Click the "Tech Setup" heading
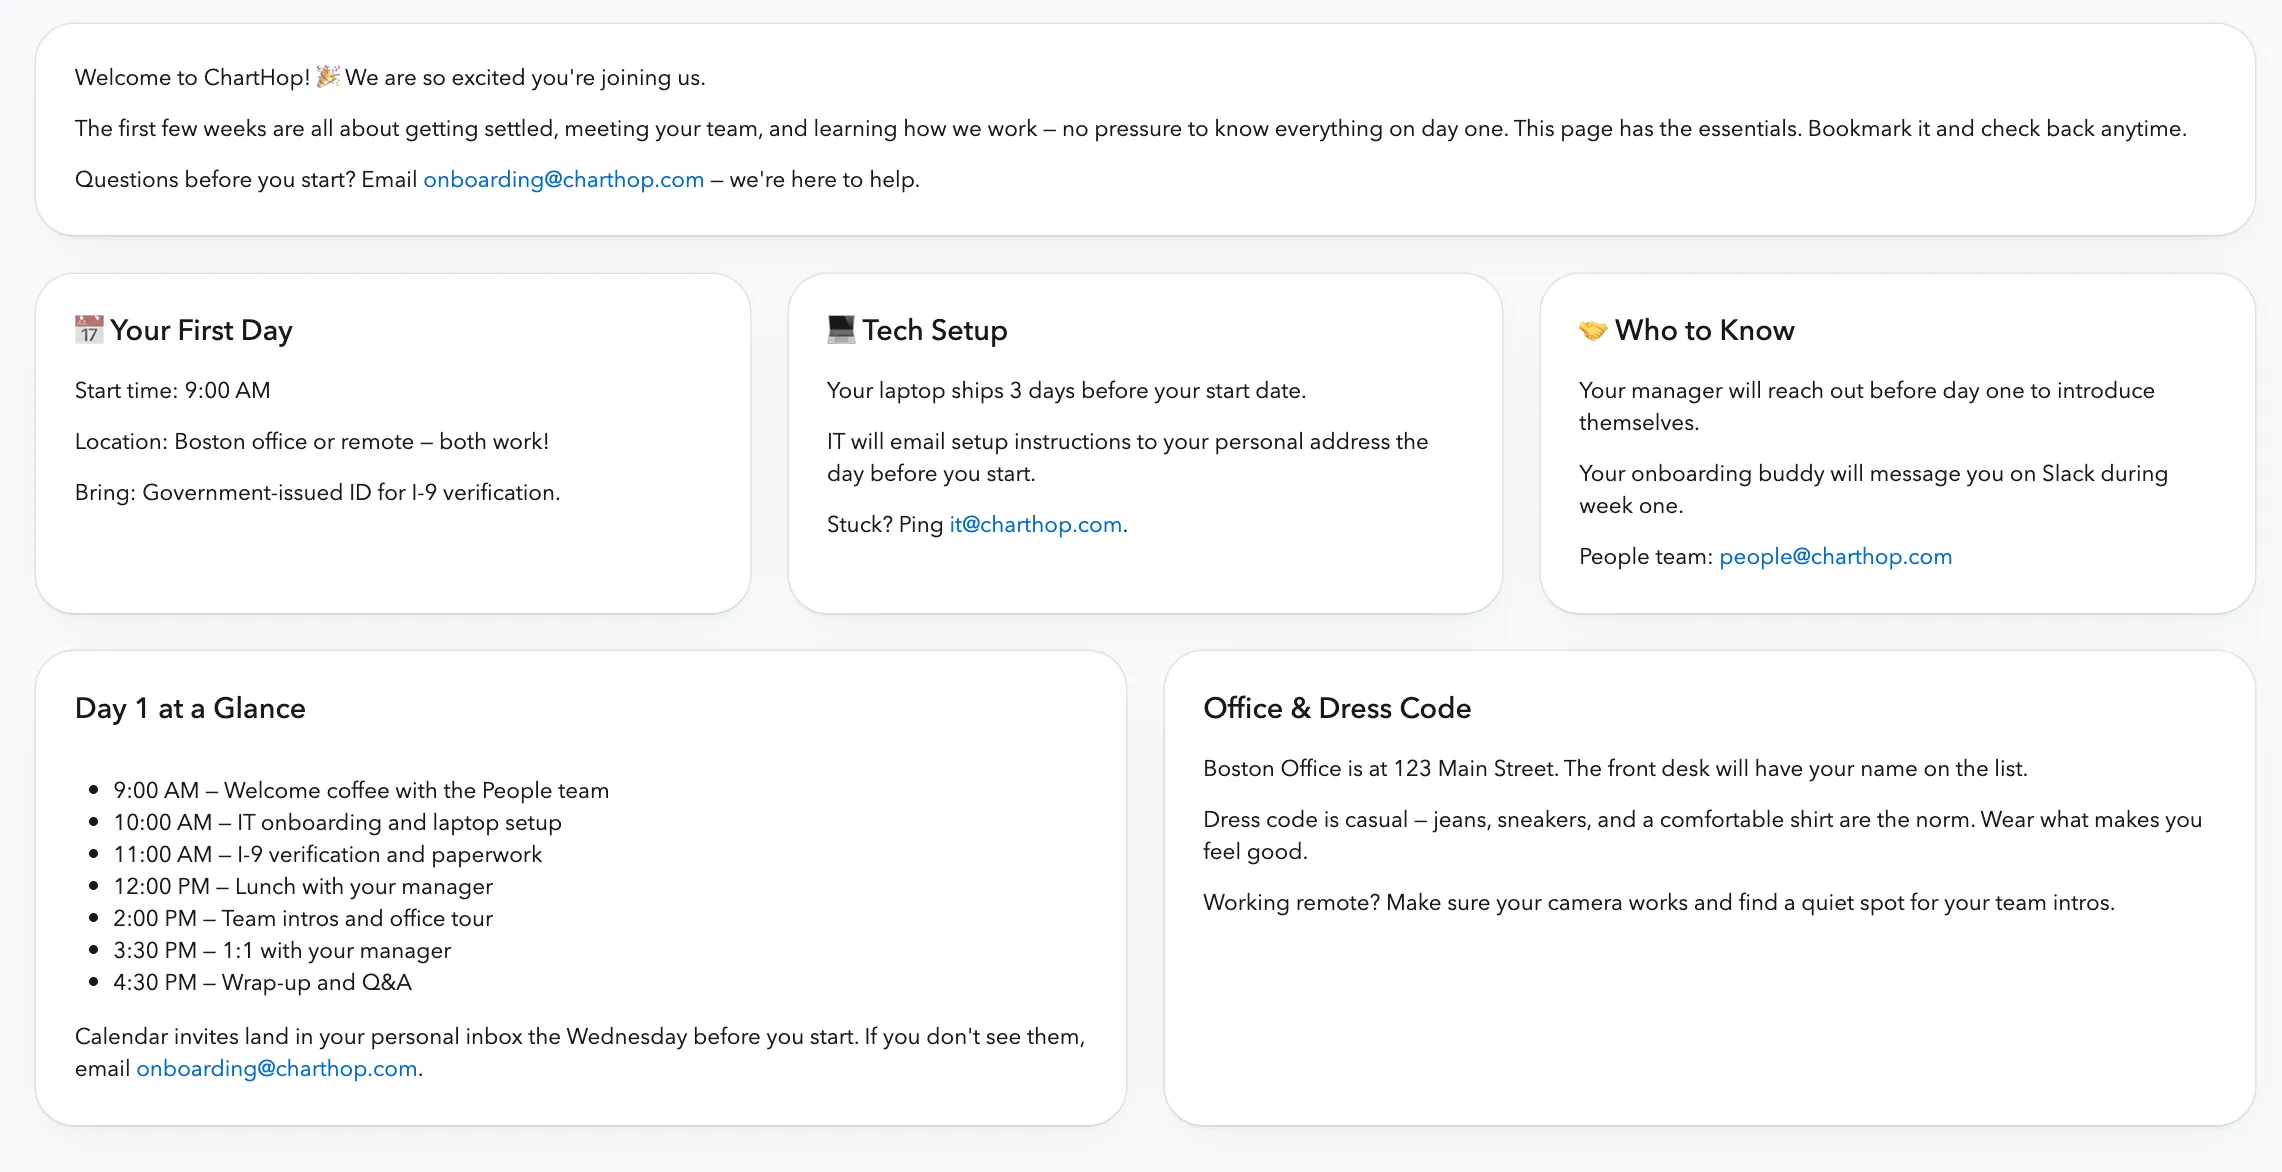Screen dimensions: 2282x1172 coord(935,330)
